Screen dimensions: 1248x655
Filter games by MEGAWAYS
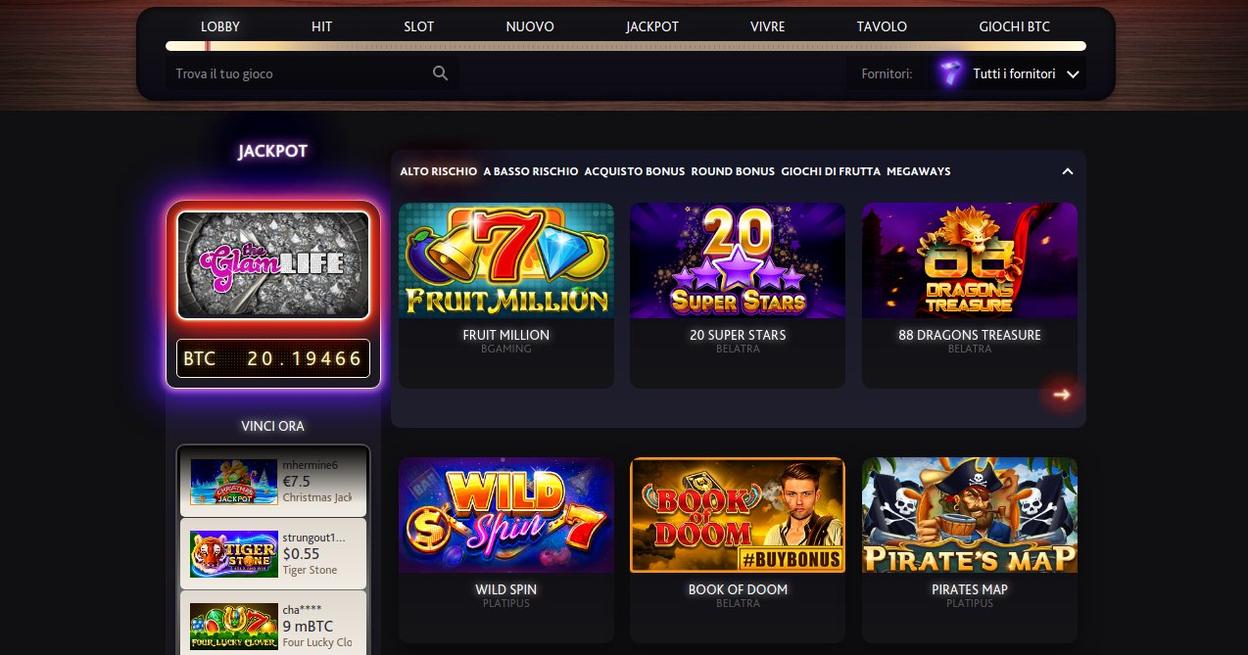(x=918, y=171)
